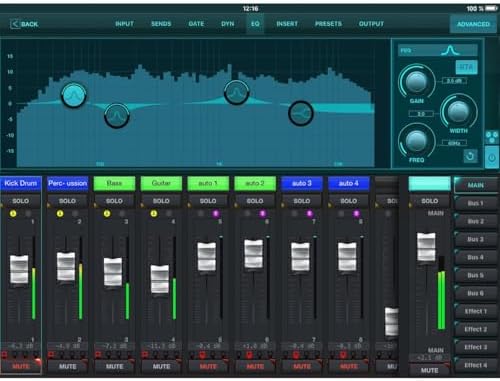Switch to the DYN tab
The height and width of the screenshot is (381, 500).
pyautogui.click(x=228, y=24)
